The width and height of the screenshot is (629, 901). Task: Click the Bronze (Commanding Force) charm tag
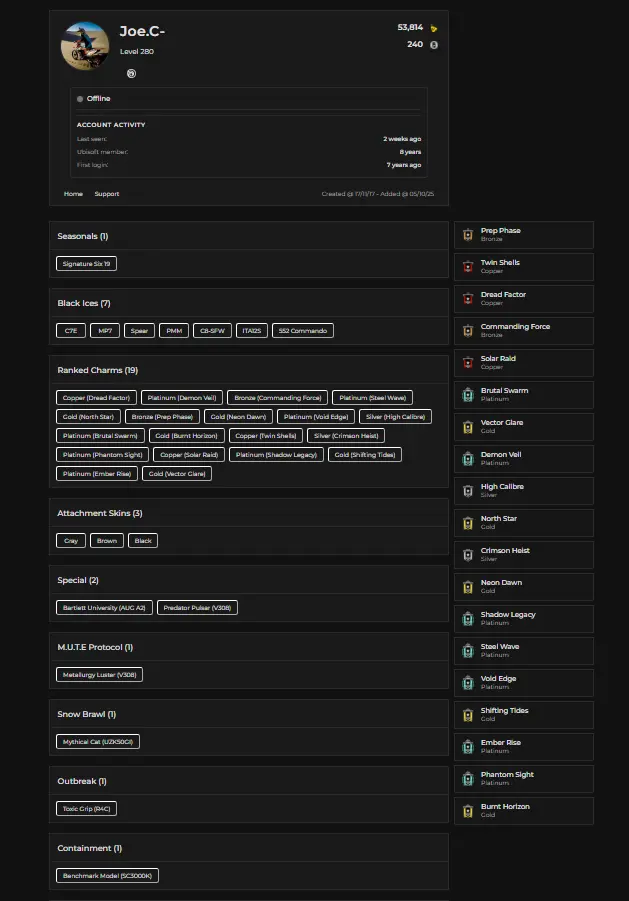tap(277, 398)
